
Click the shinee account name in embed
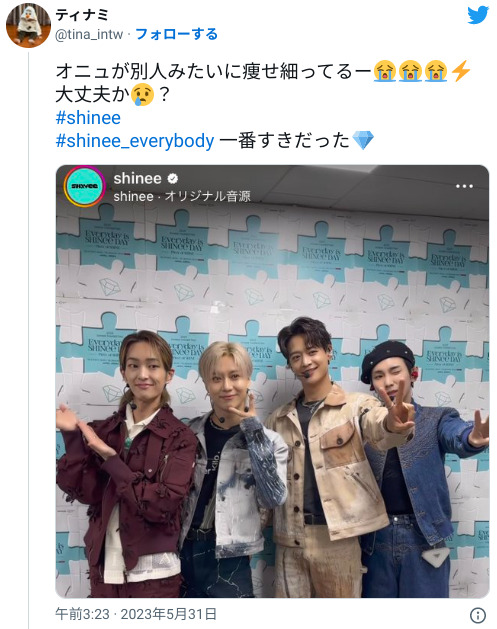coord(138,178)
